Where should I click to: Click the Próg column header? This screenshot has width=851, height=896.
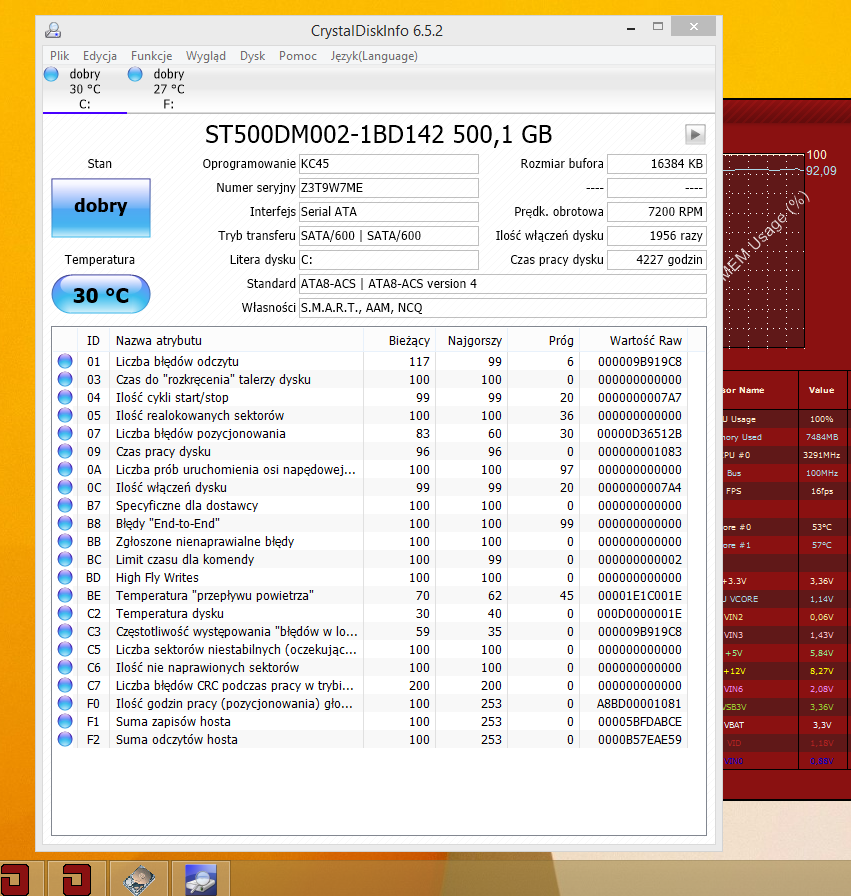[x=544, y=341]
